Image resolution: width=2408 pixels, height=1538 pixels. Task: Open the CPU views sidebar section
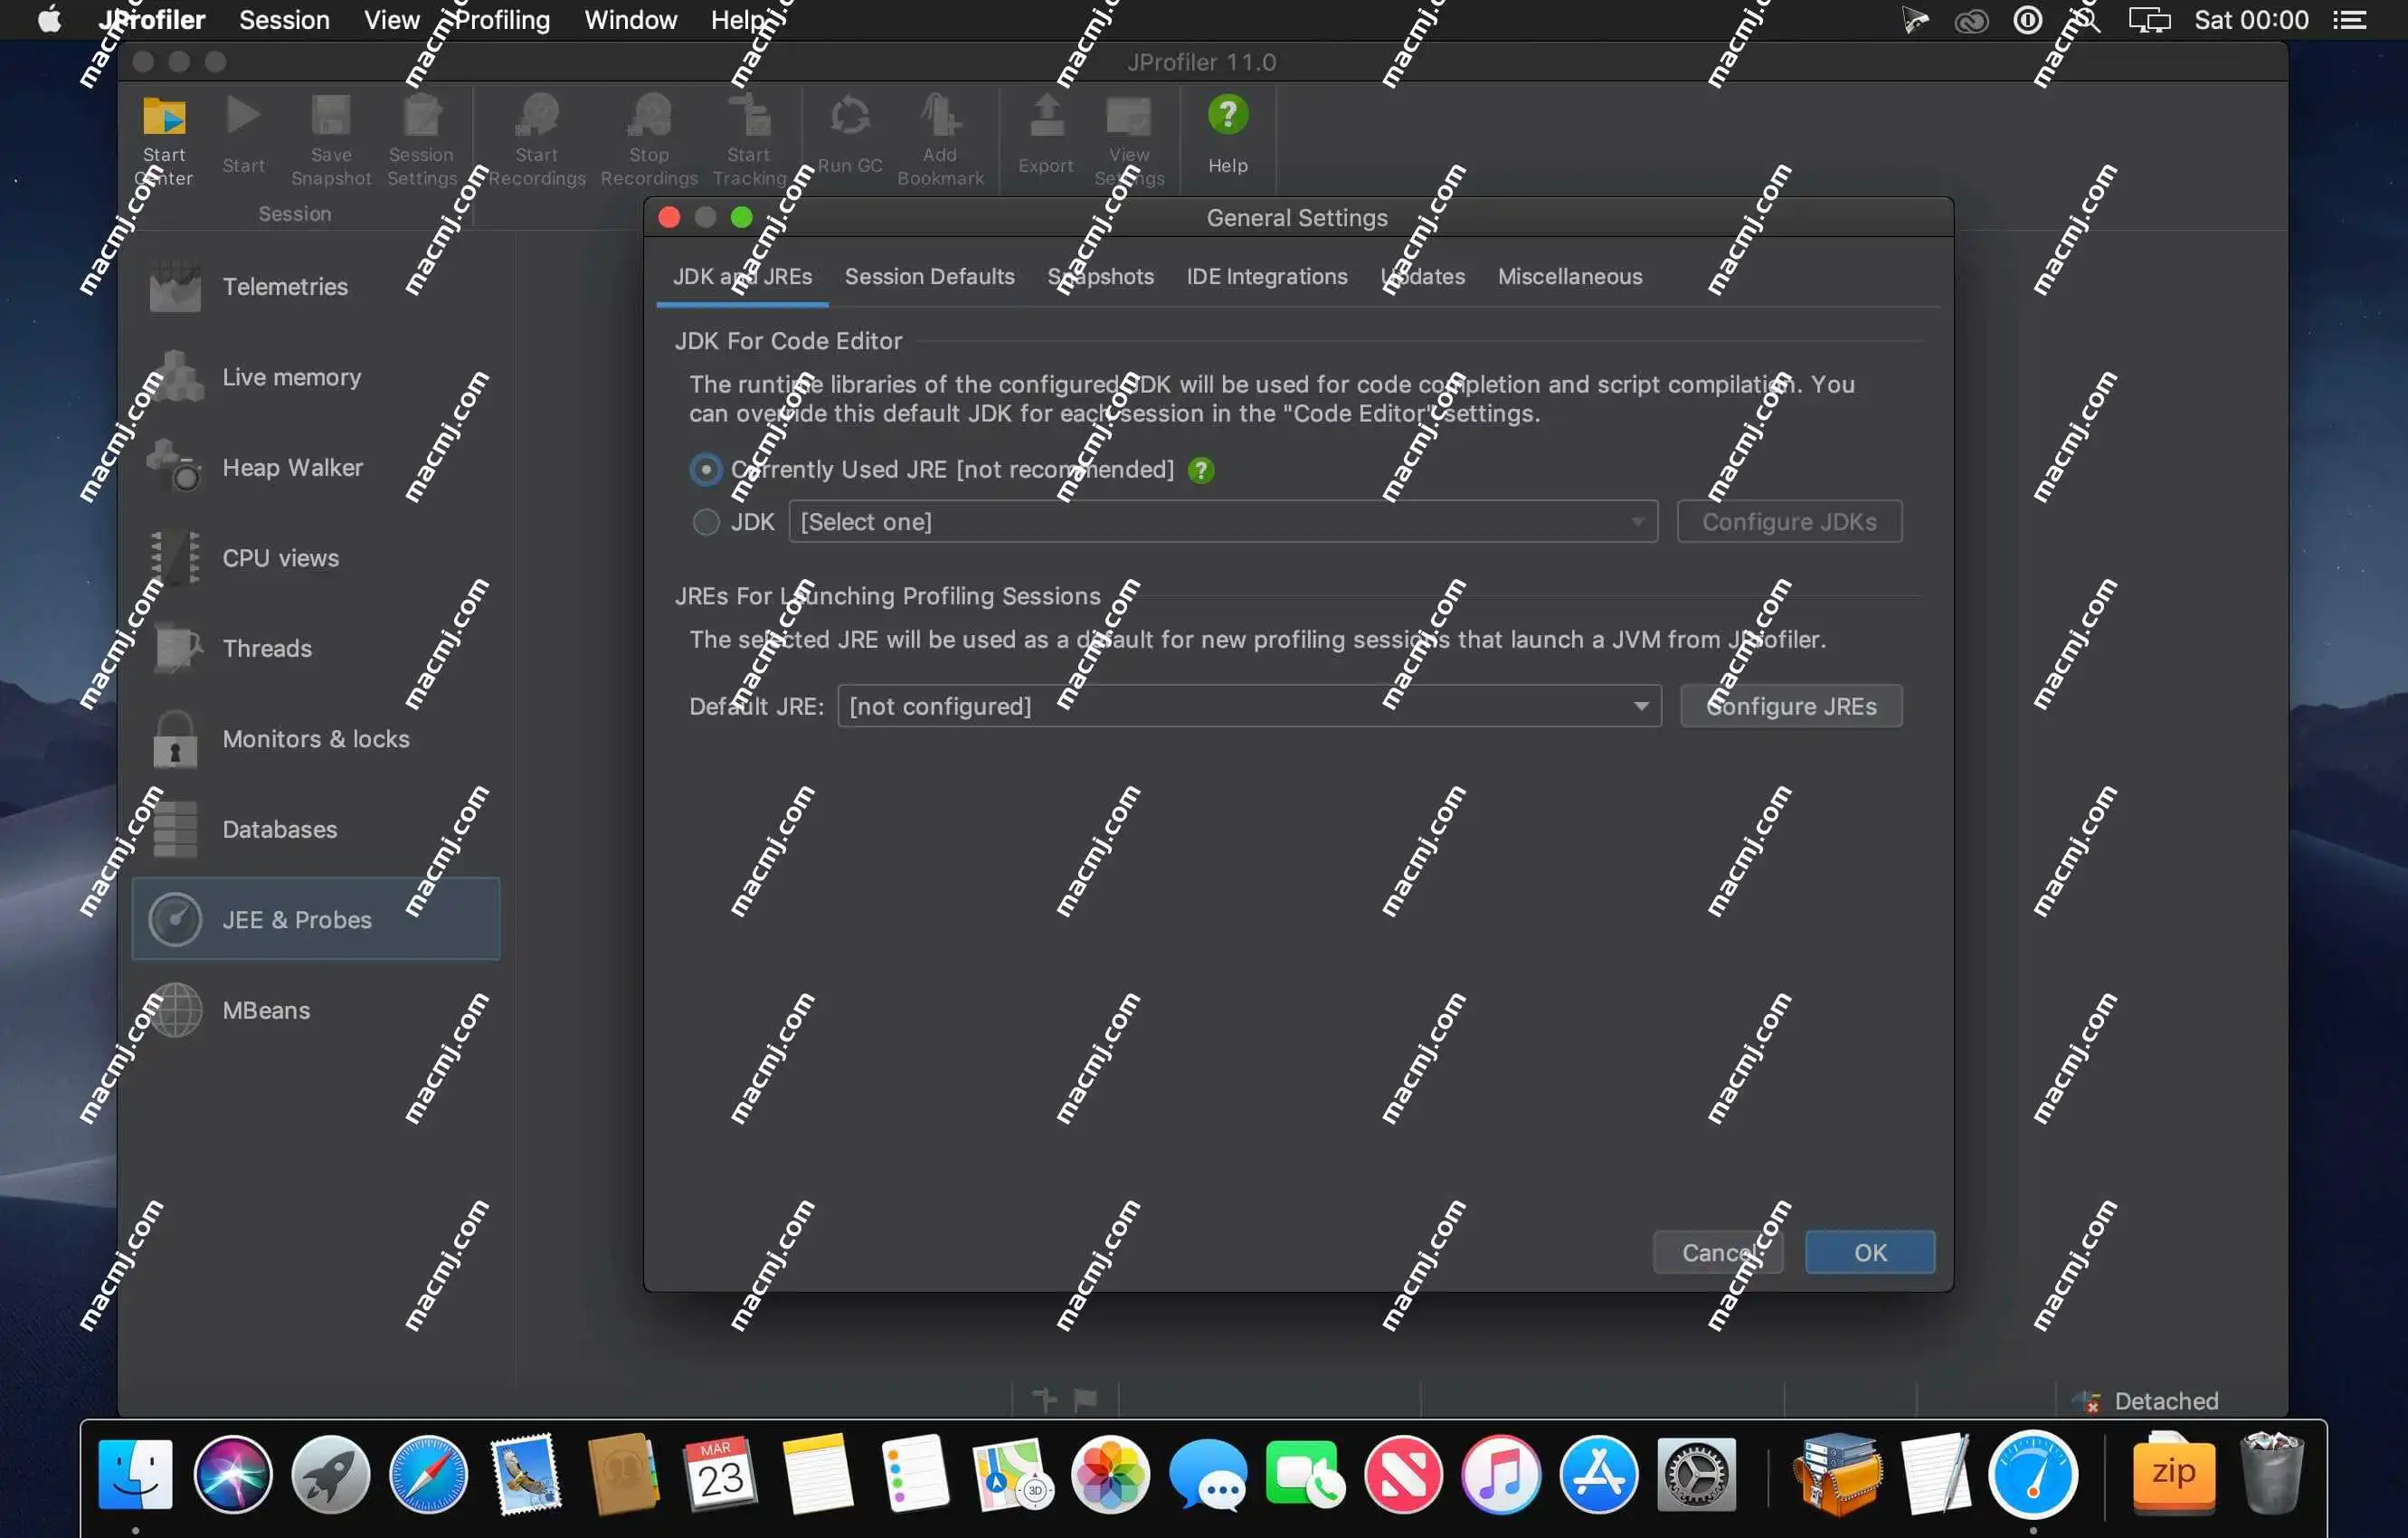click(316, 558)
